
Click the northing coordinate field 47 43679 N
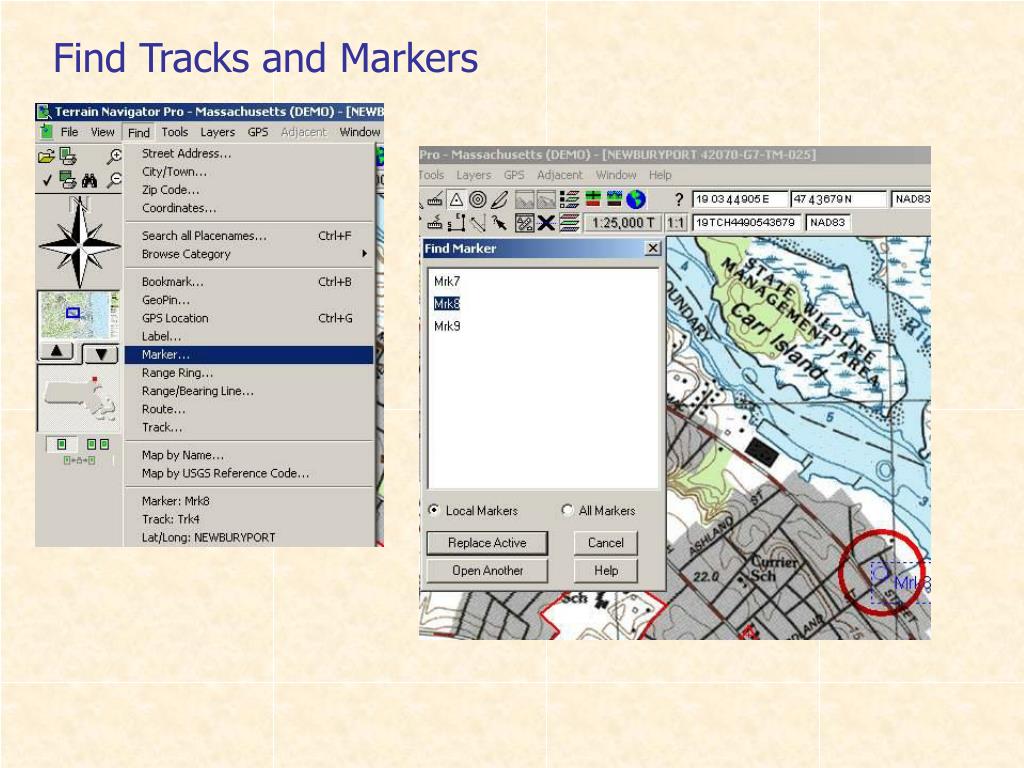(839, 199)
